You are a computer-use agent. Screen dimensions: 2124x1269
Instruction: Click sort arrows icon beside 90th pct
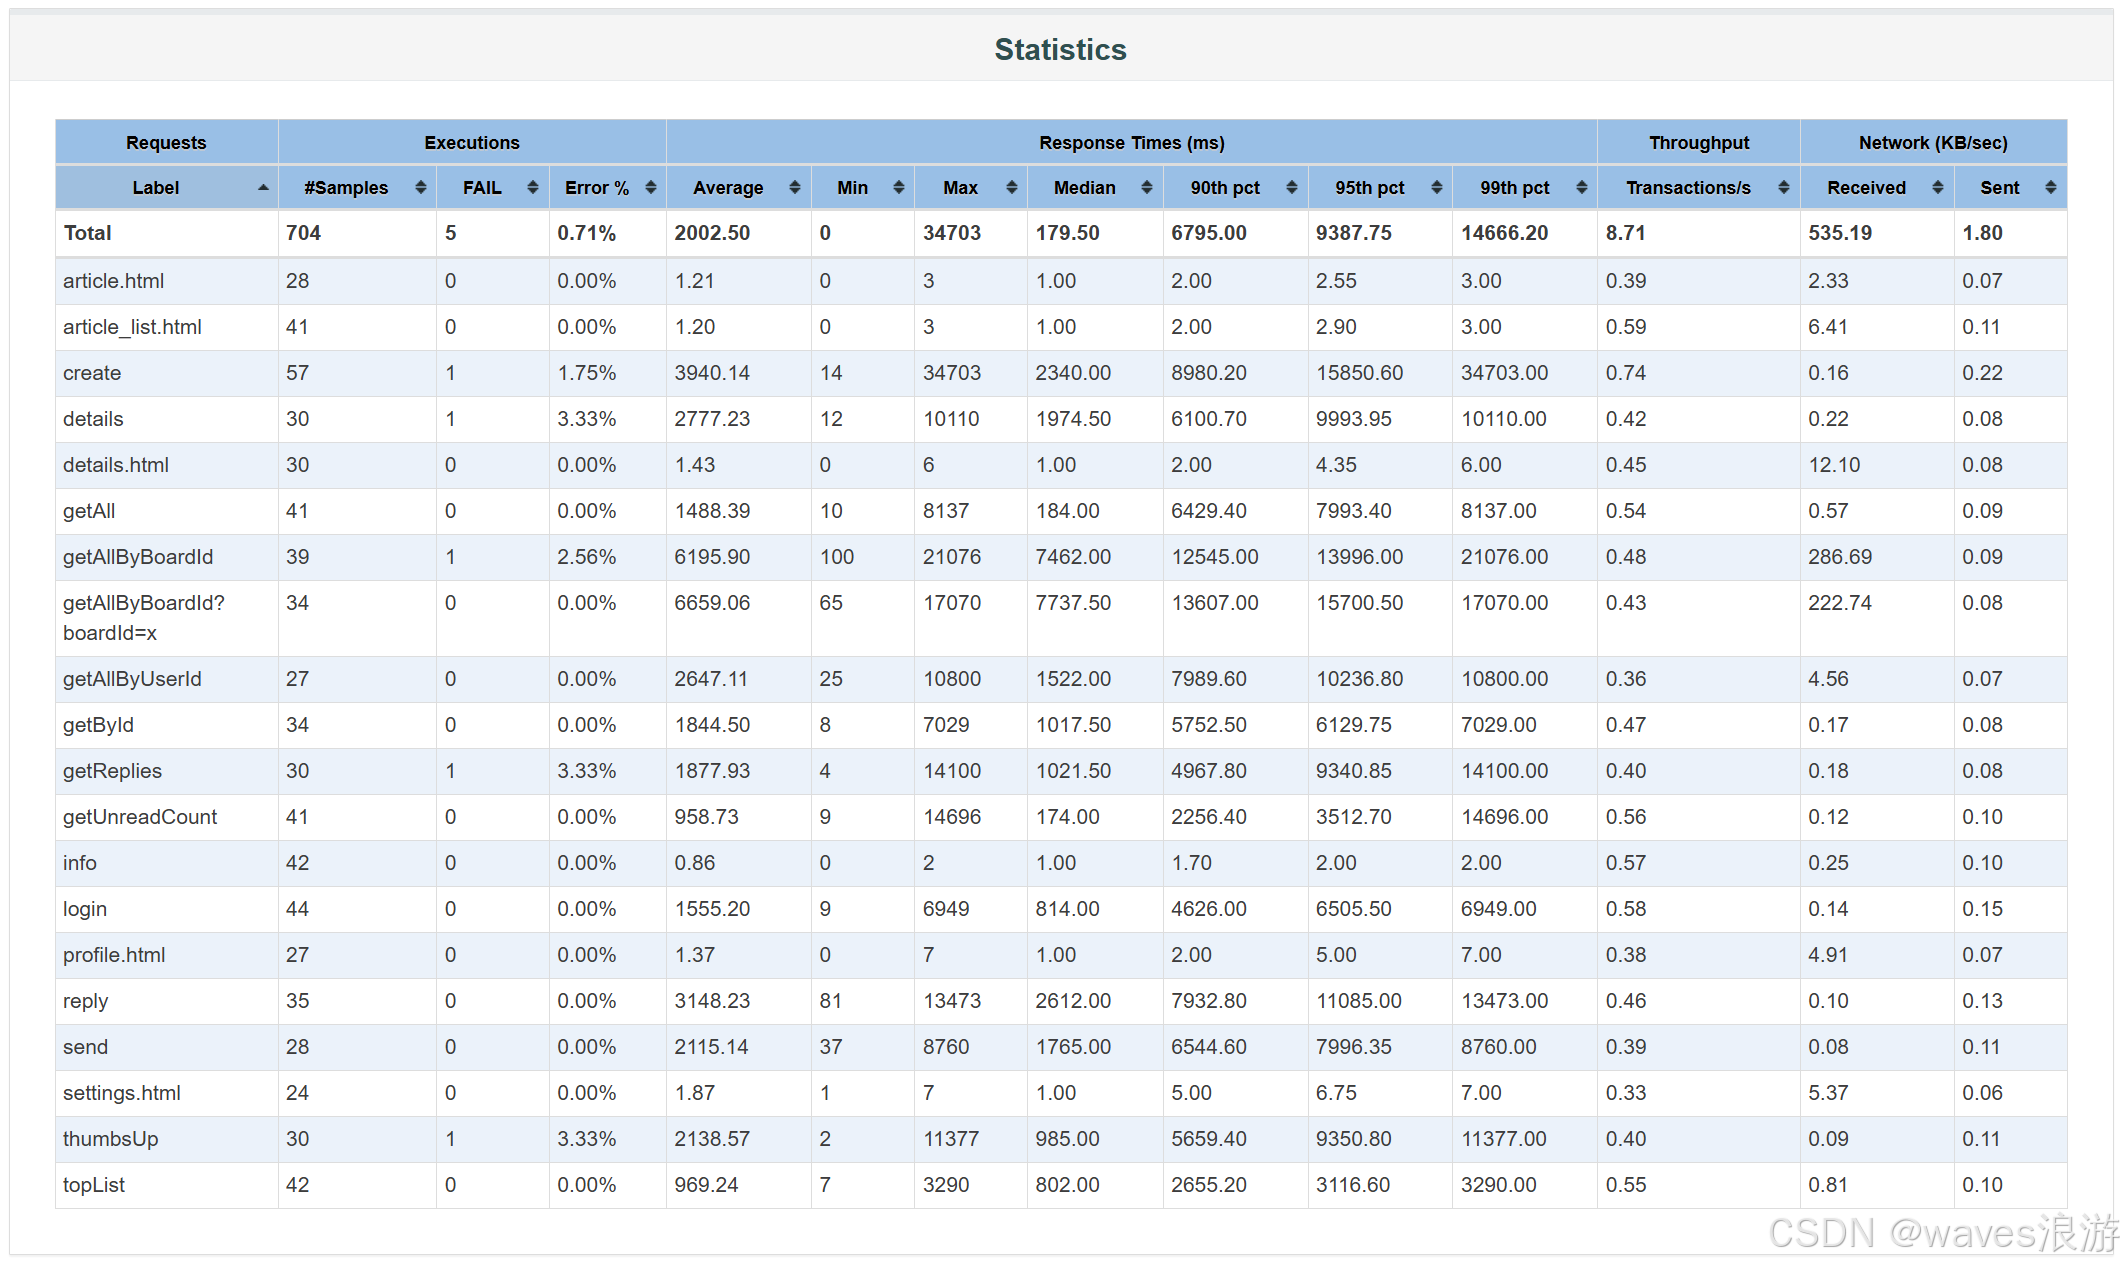click(1292, 188)
